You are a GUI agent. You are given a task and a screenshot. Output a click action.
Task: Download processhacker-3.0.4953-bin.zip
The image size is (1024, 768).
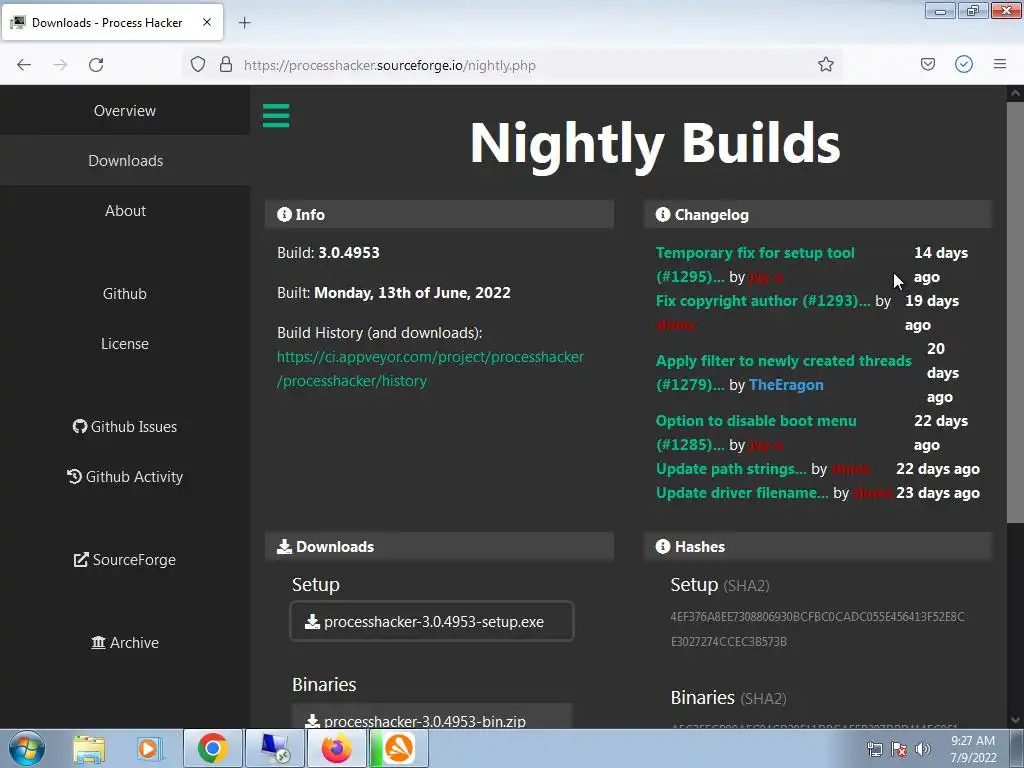(x=432, y=716)
